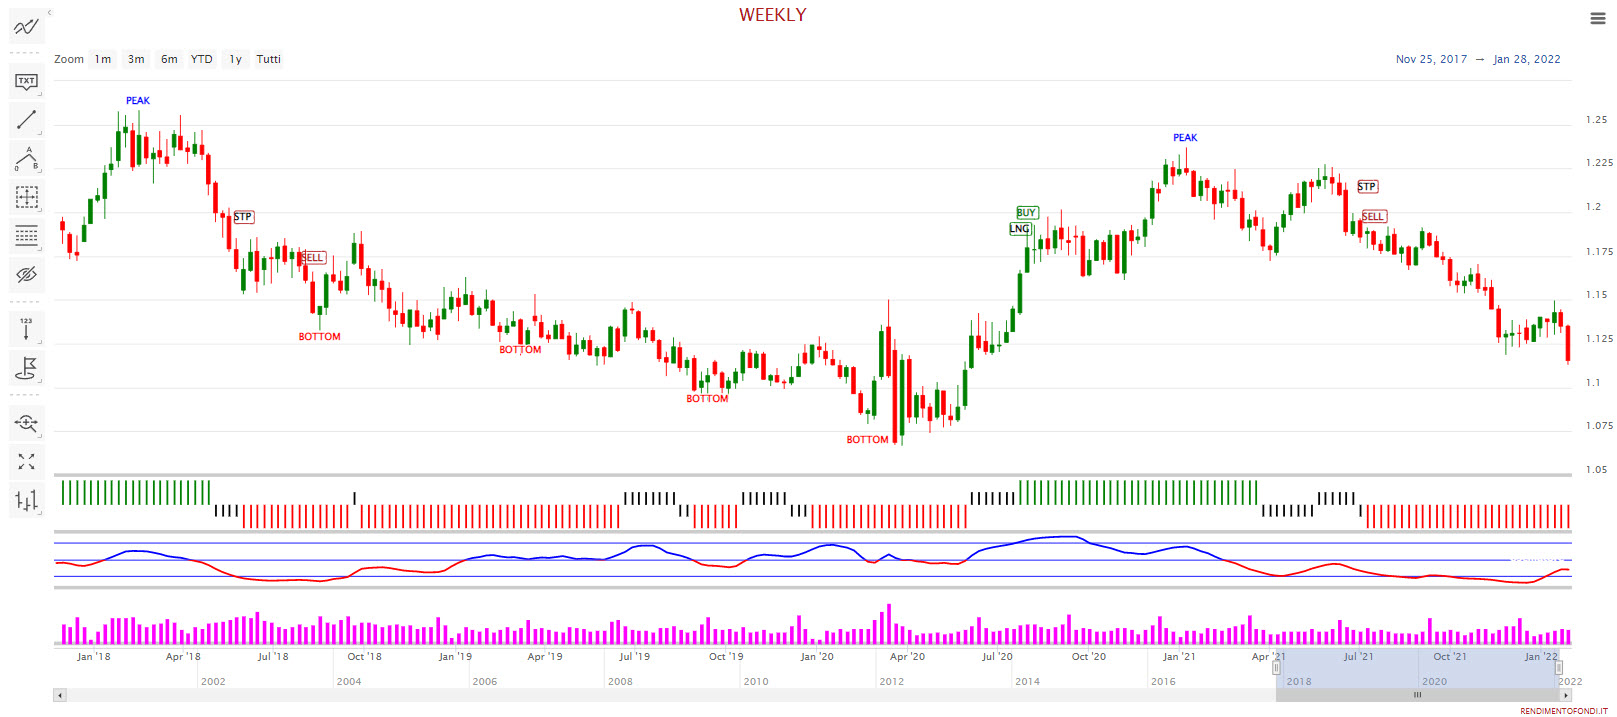
Task: Select the TXT text label annotation tool
Action: (26, 81)
